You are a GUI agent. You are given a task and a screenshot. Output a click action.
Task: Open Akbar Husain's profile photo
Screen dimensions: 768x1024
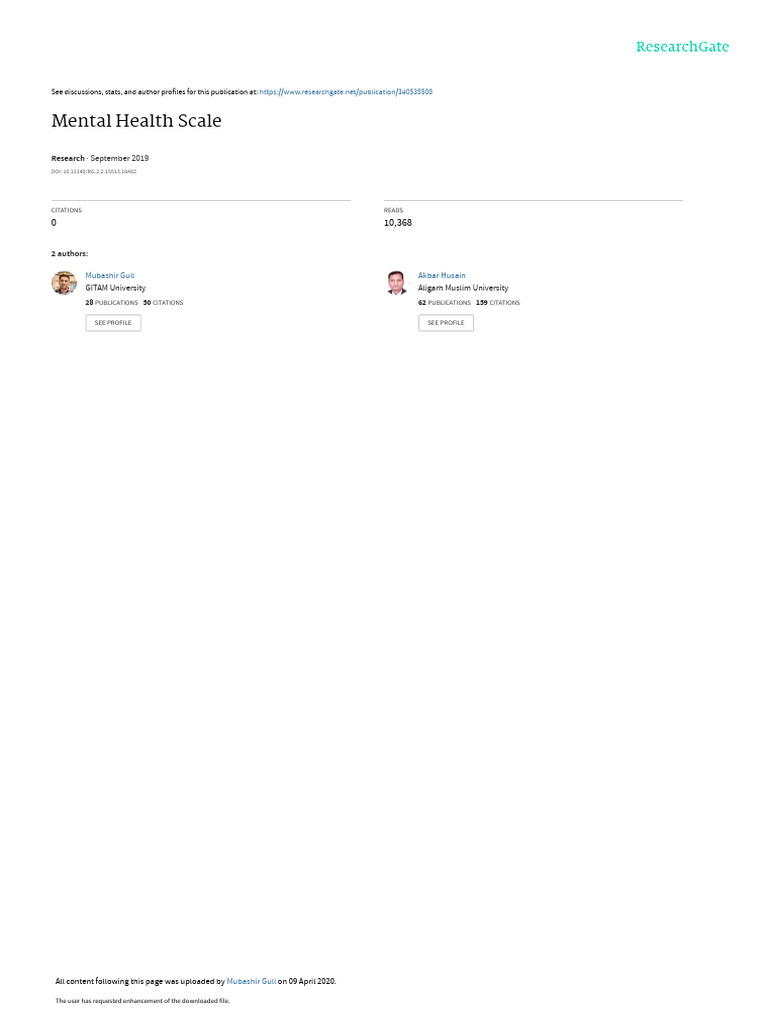coord(396,283)
